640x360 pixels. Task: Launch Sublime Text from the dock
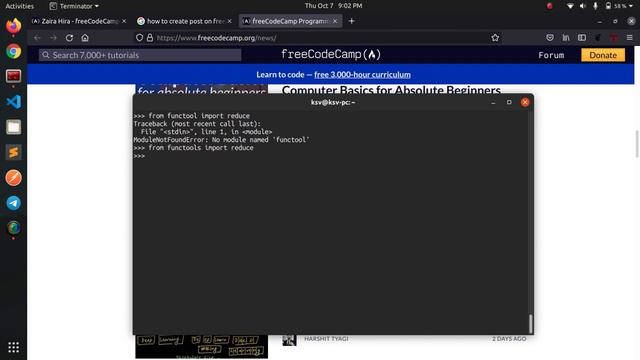(x=13, y=152)
